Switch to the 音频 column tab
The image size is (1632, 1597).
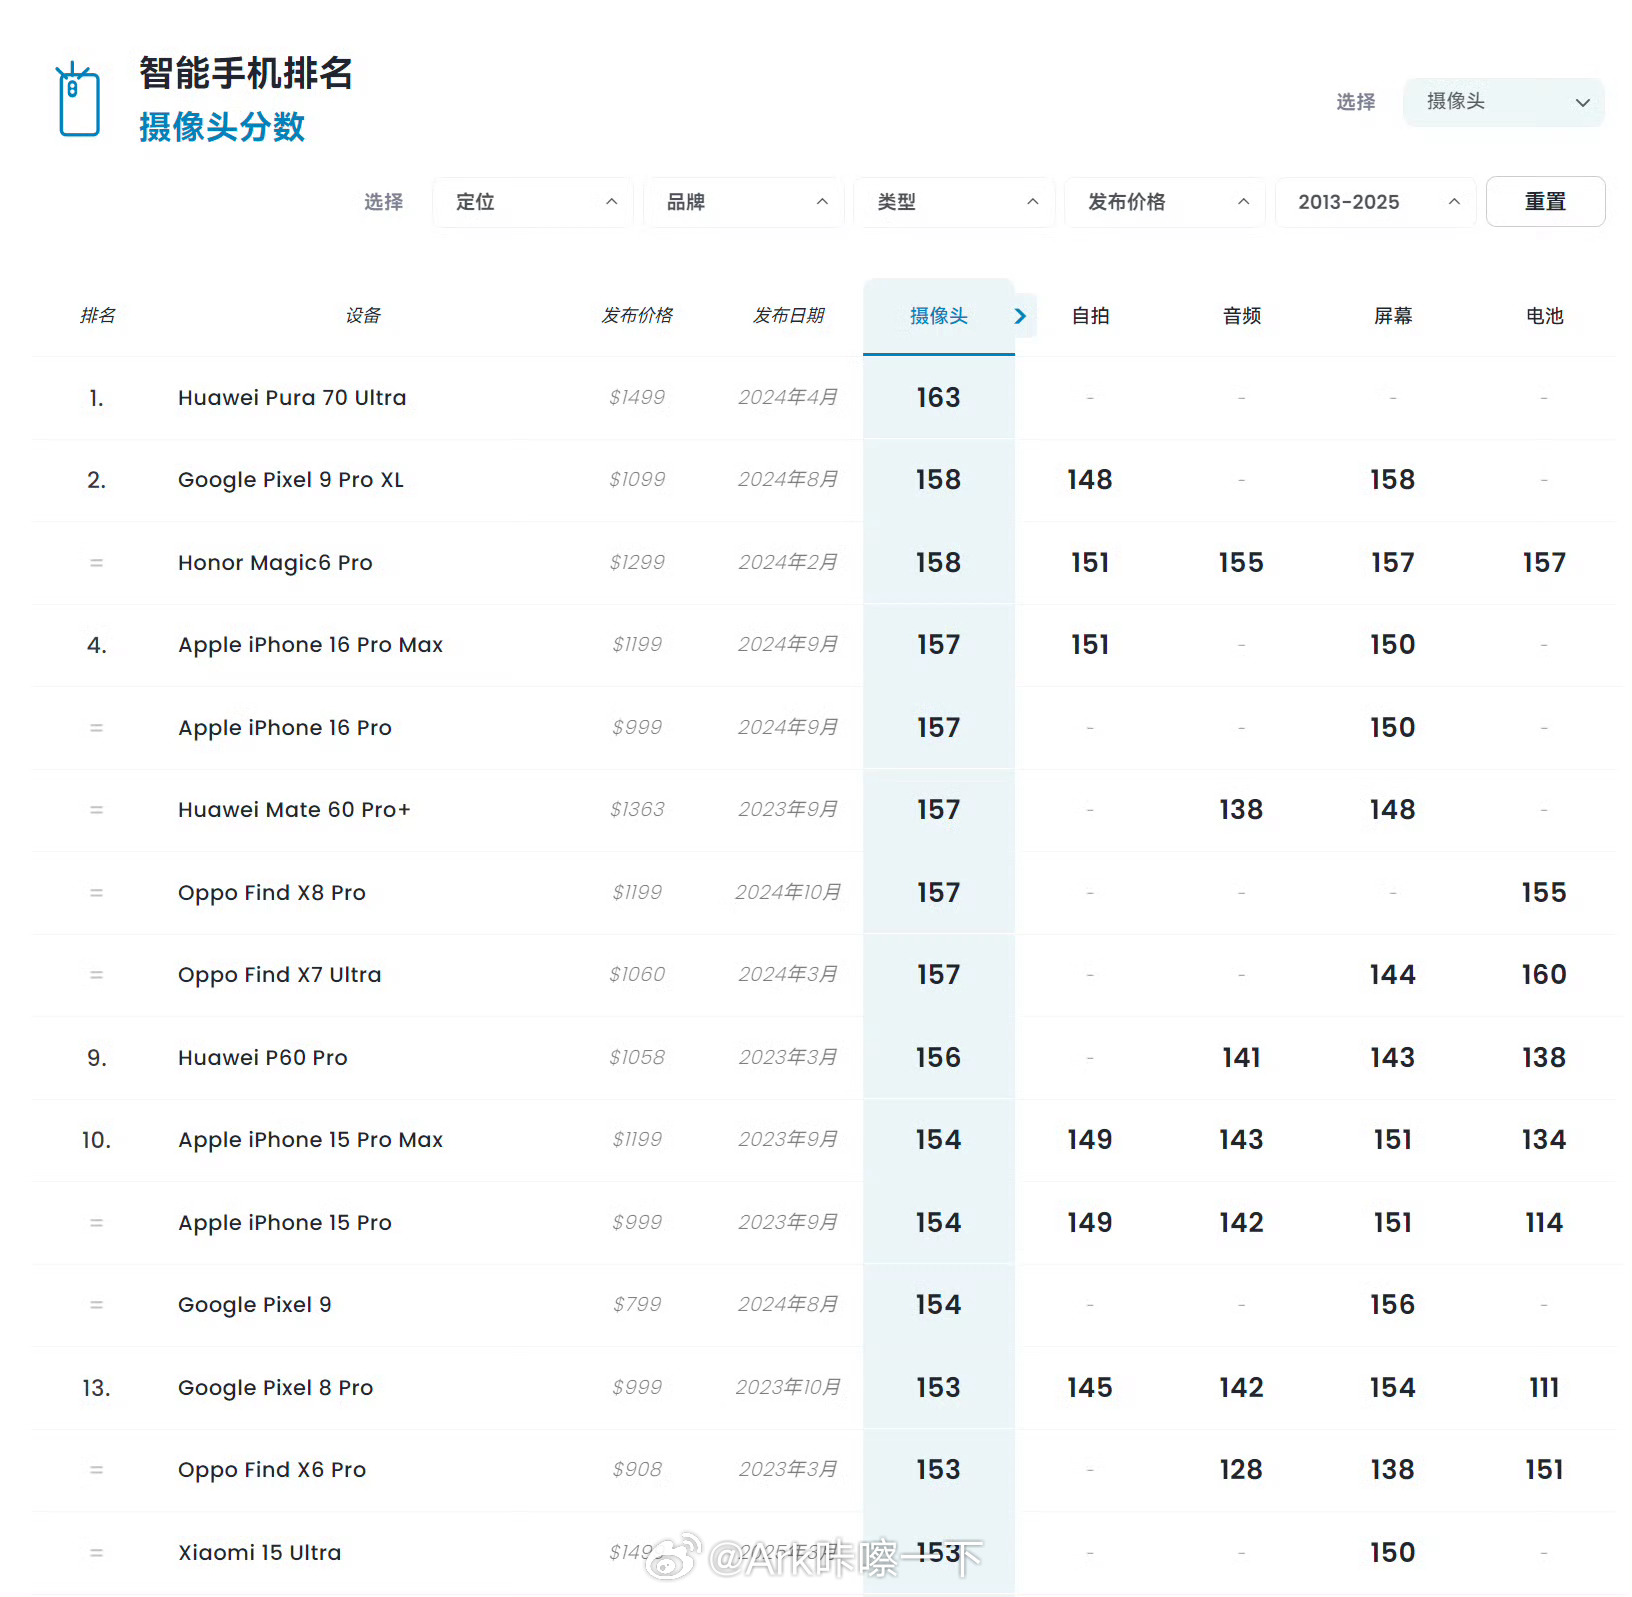point(1242,316)
